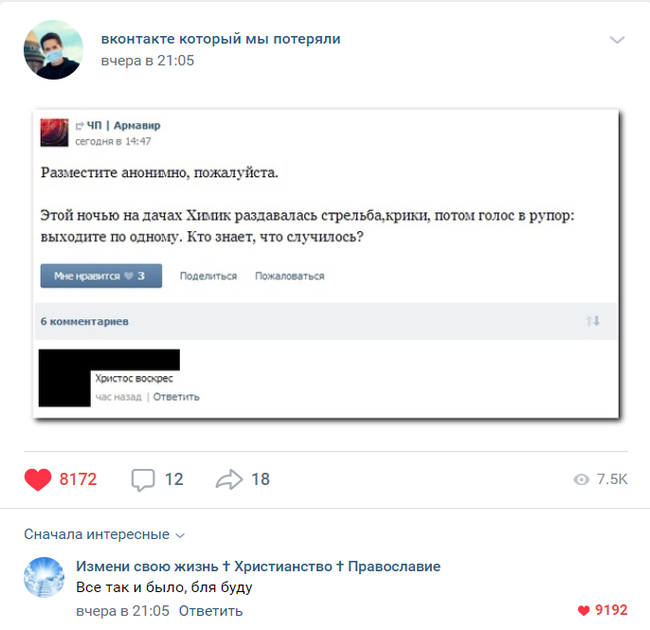Toggle comment order arrows in embedded post
Viewport: 650px width, 630px height.
593,321
